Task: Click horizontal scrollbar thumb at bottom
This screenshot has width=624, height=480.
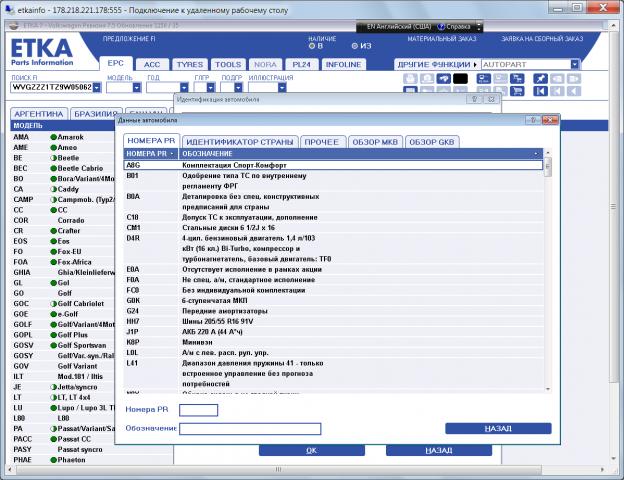Action: (x=279, y=470)
